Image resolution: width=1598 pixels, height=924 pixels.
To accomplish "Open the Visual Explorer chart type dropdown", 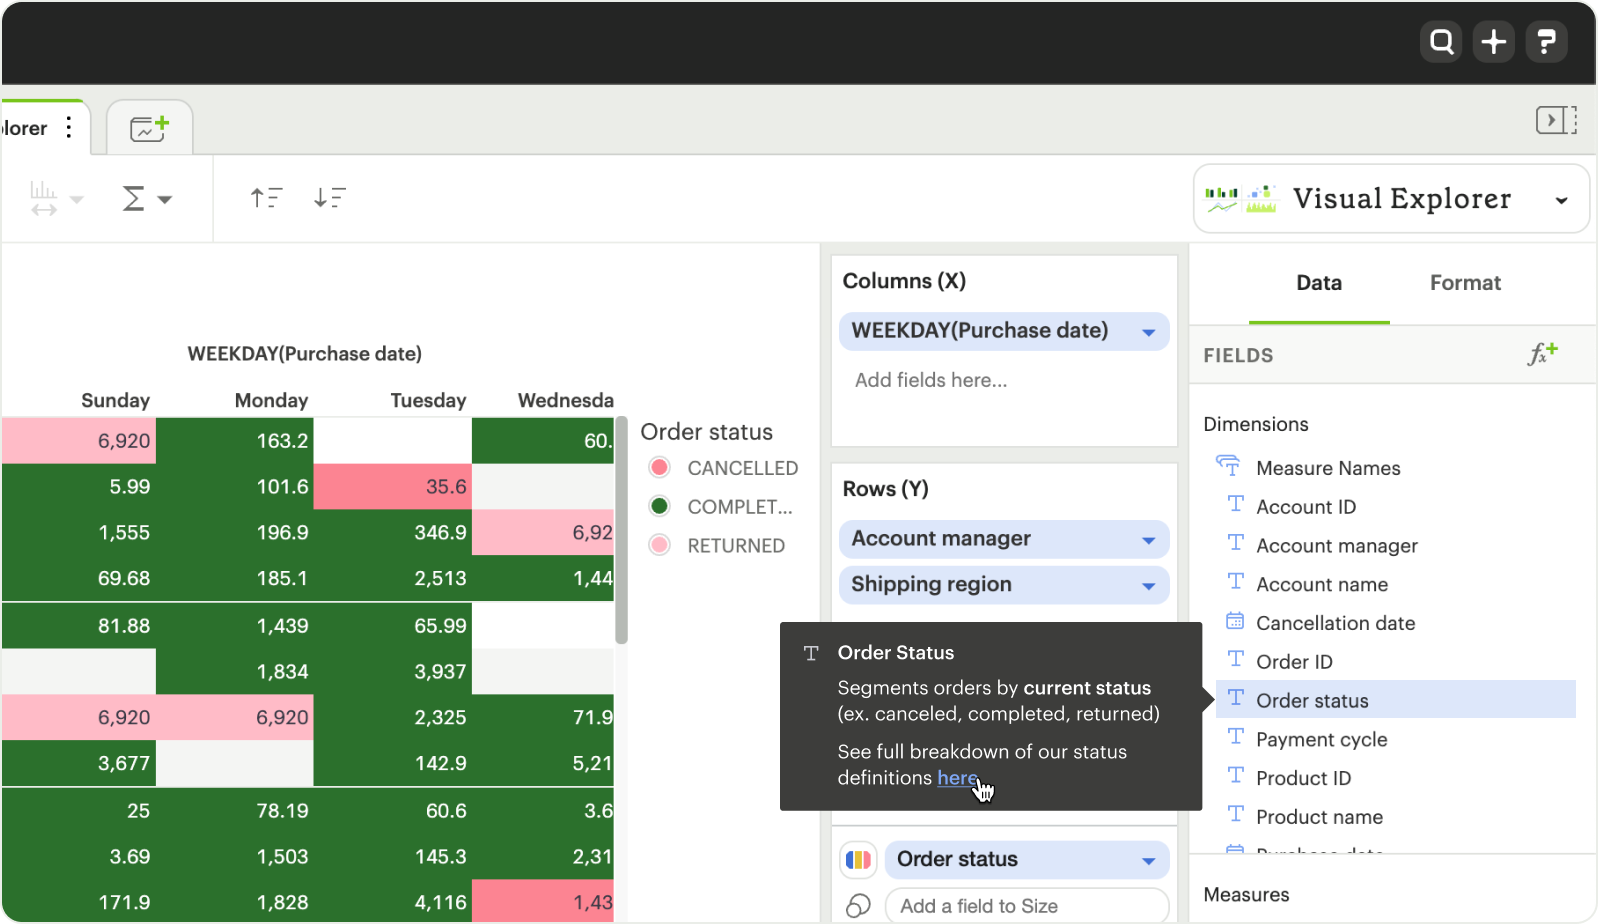I will (x=1561, y=200).
